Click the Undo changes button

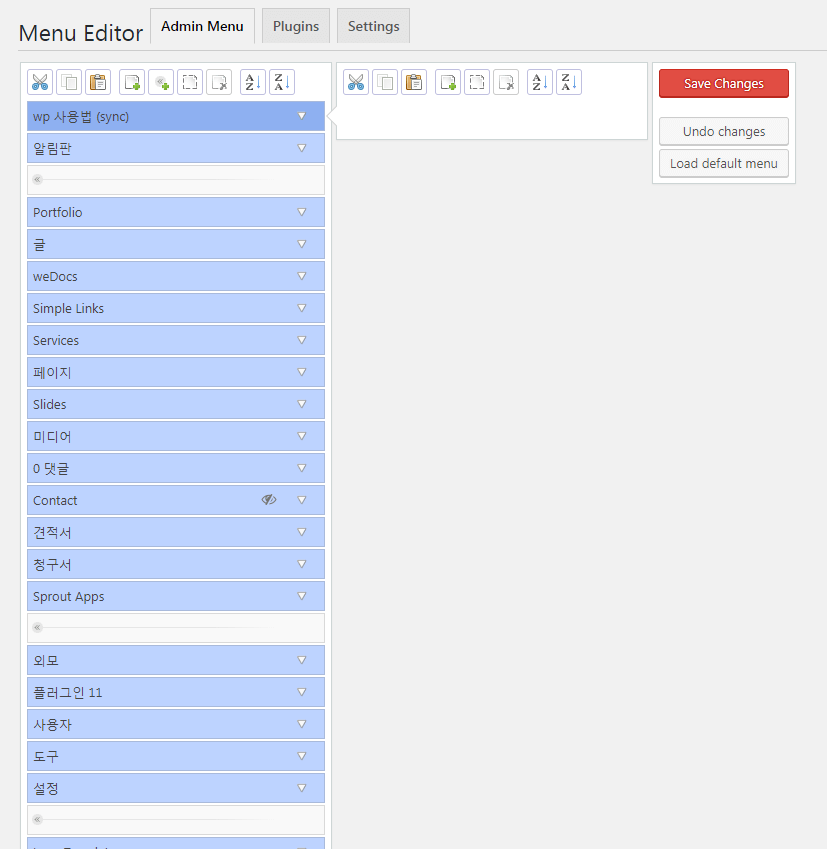(x=724, y=131)
